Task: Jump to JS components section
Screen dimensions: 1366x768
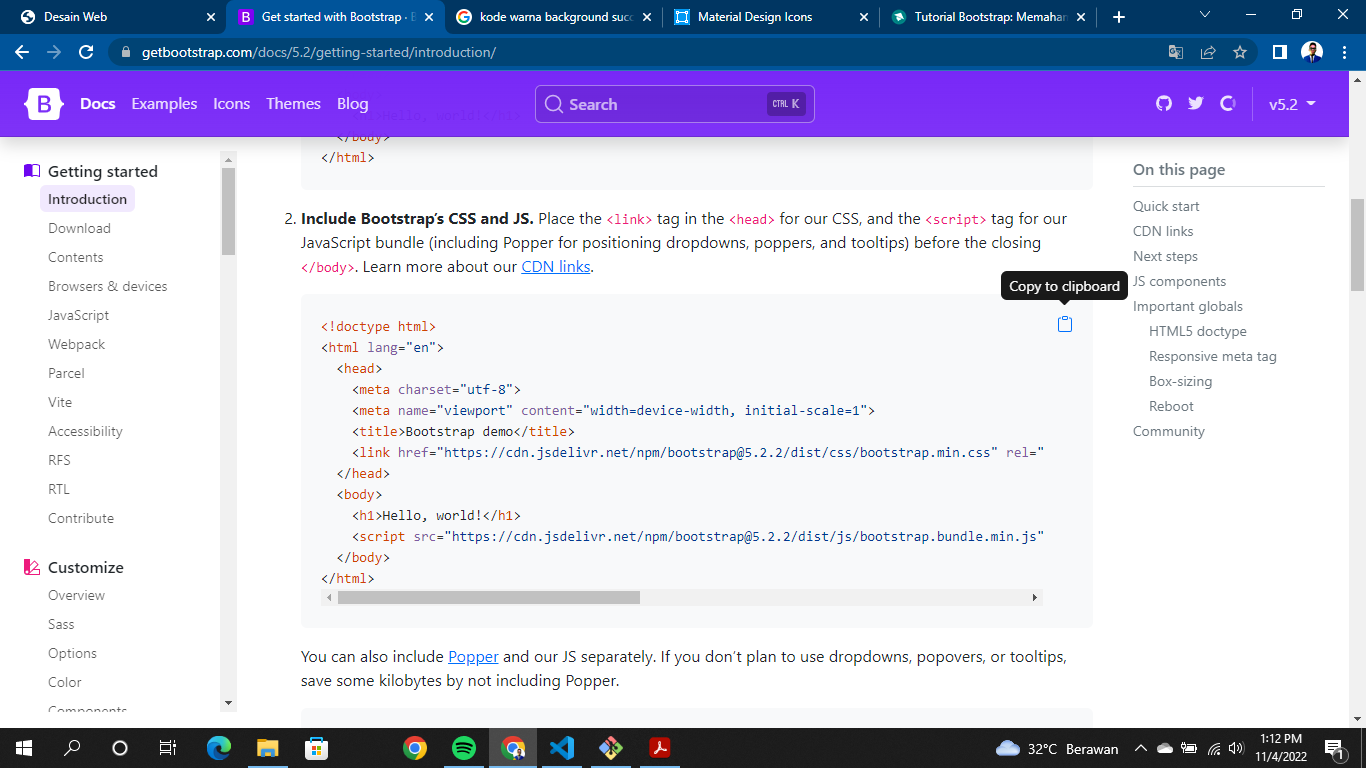Action: [x=1179, y=281]
